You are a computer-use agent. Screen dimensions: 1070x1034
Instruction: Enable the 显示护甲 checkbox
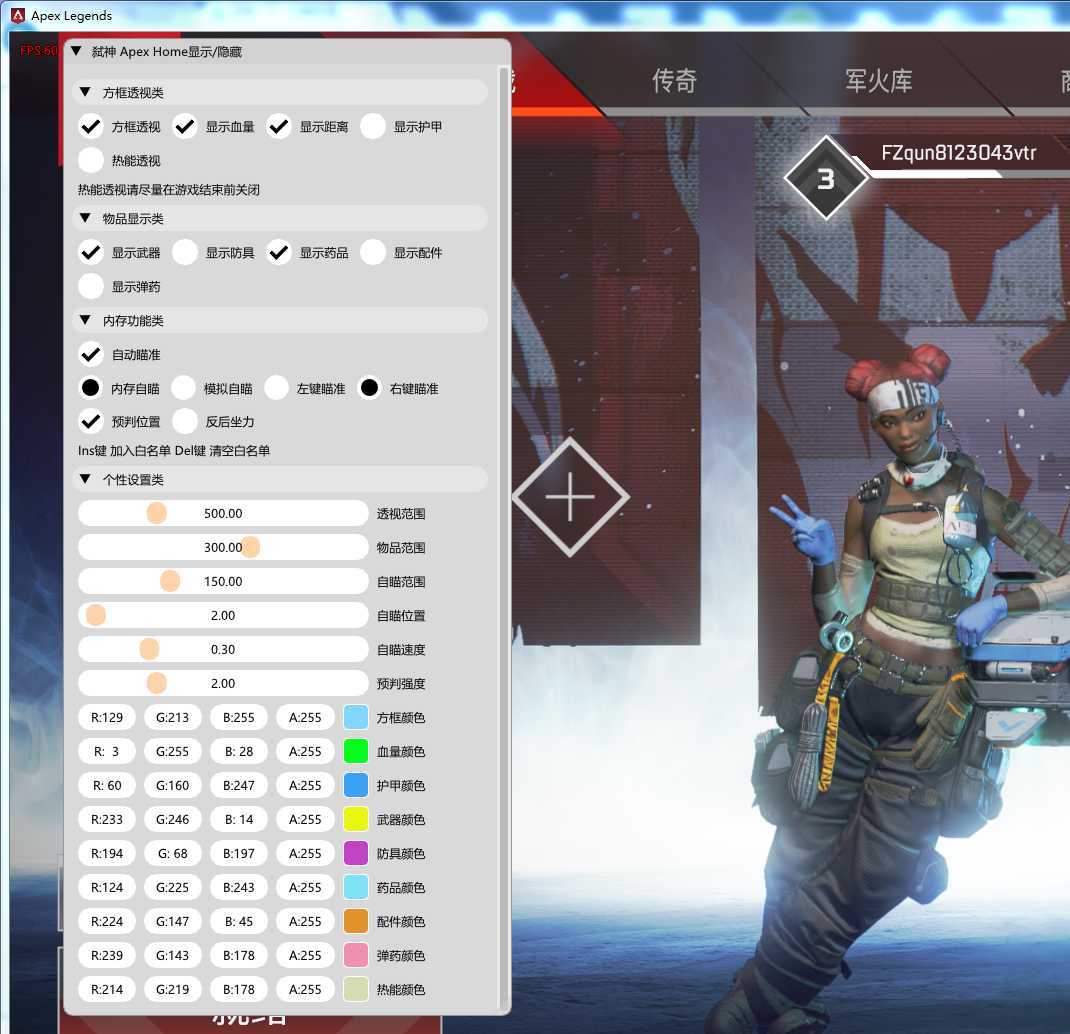tap(373, 126)
